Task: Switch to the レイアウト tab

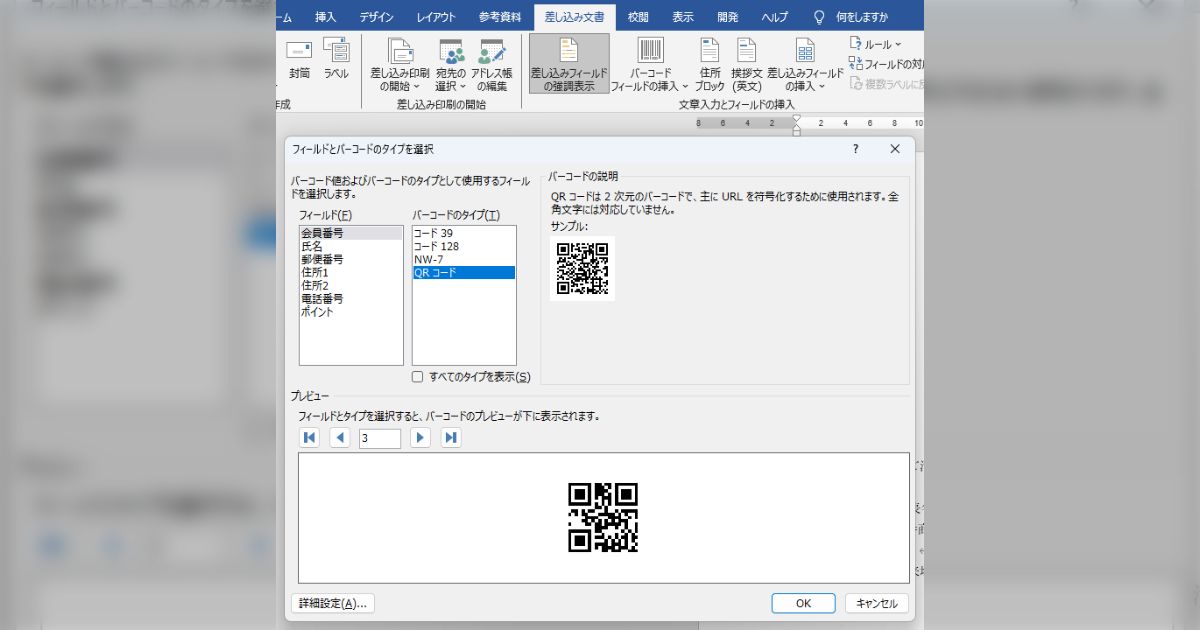Action: (436, 17)
